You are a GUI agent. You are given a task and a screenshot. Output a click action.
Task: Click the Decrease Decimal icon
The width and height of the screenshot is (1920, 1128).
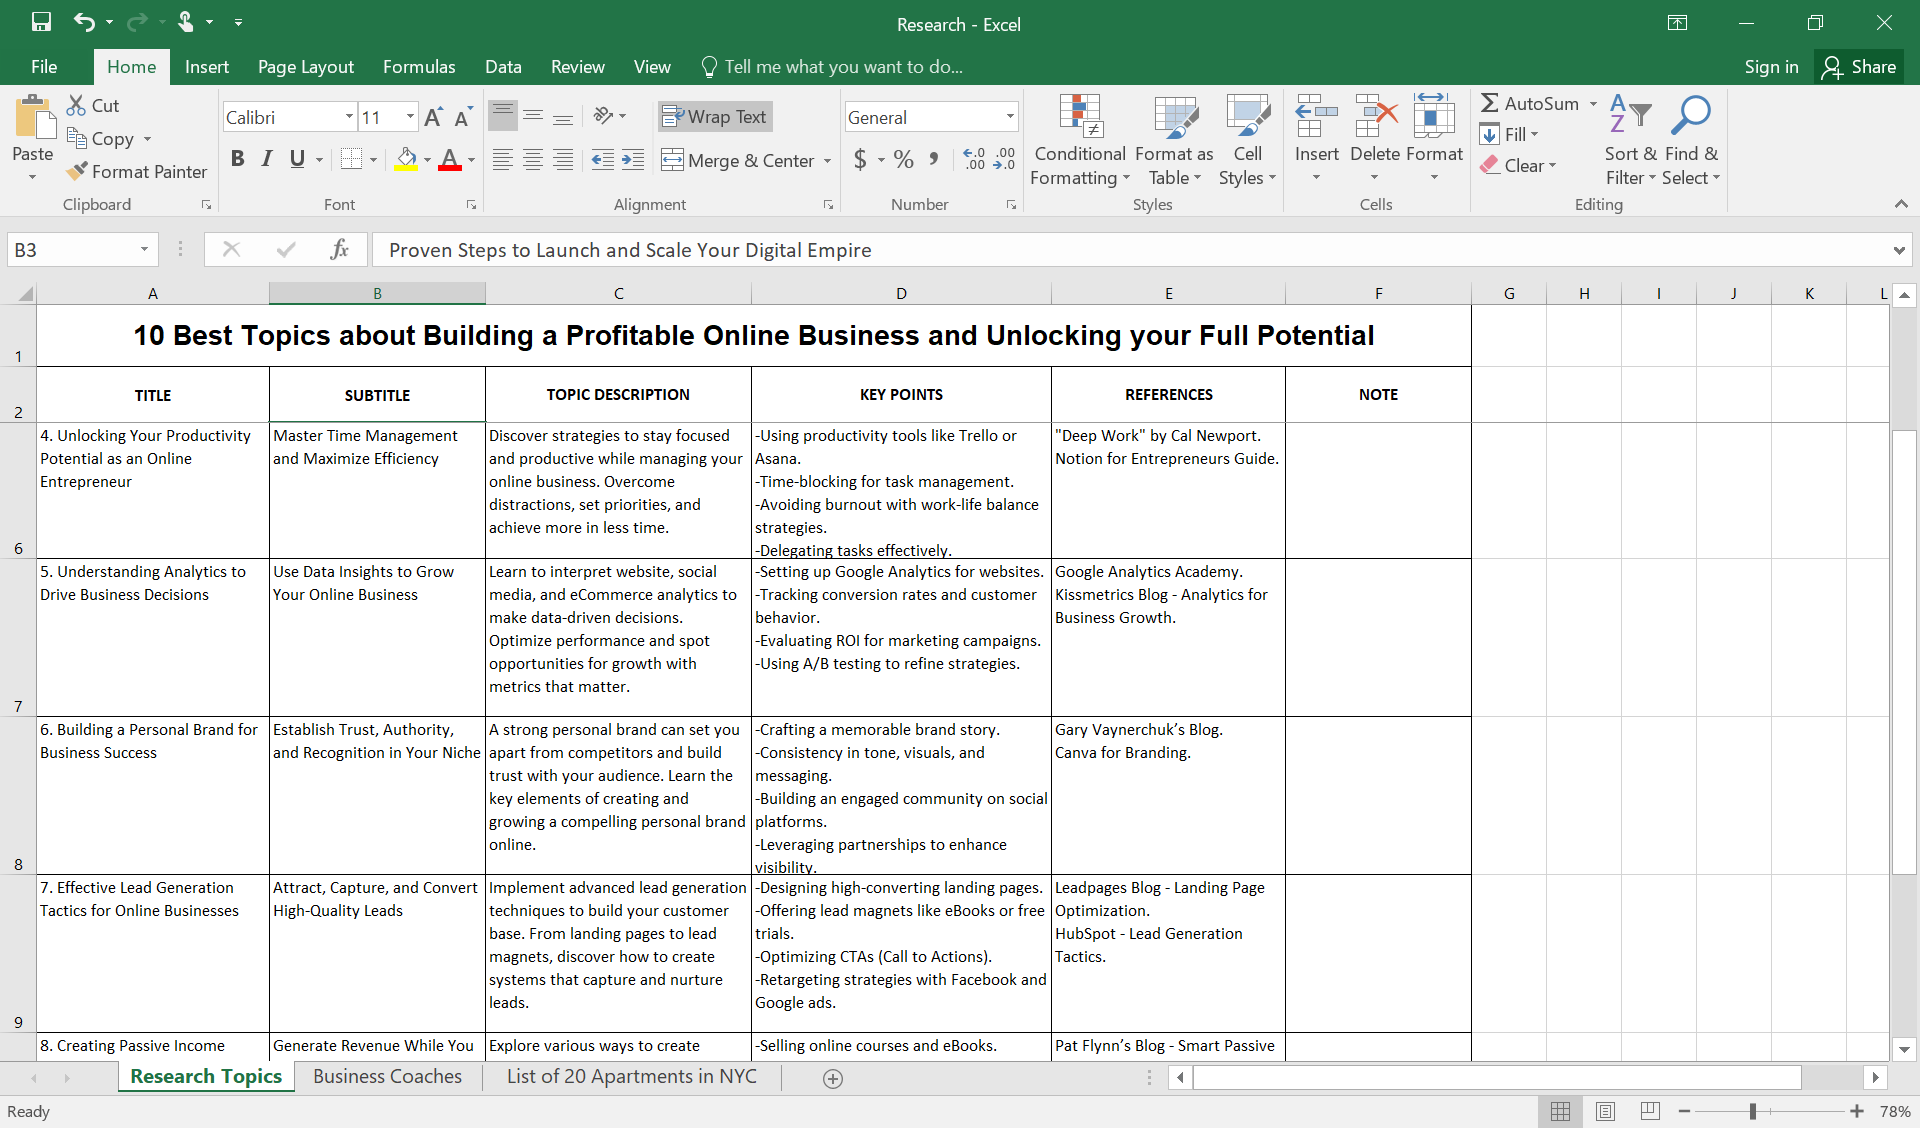coord(1004,160)
